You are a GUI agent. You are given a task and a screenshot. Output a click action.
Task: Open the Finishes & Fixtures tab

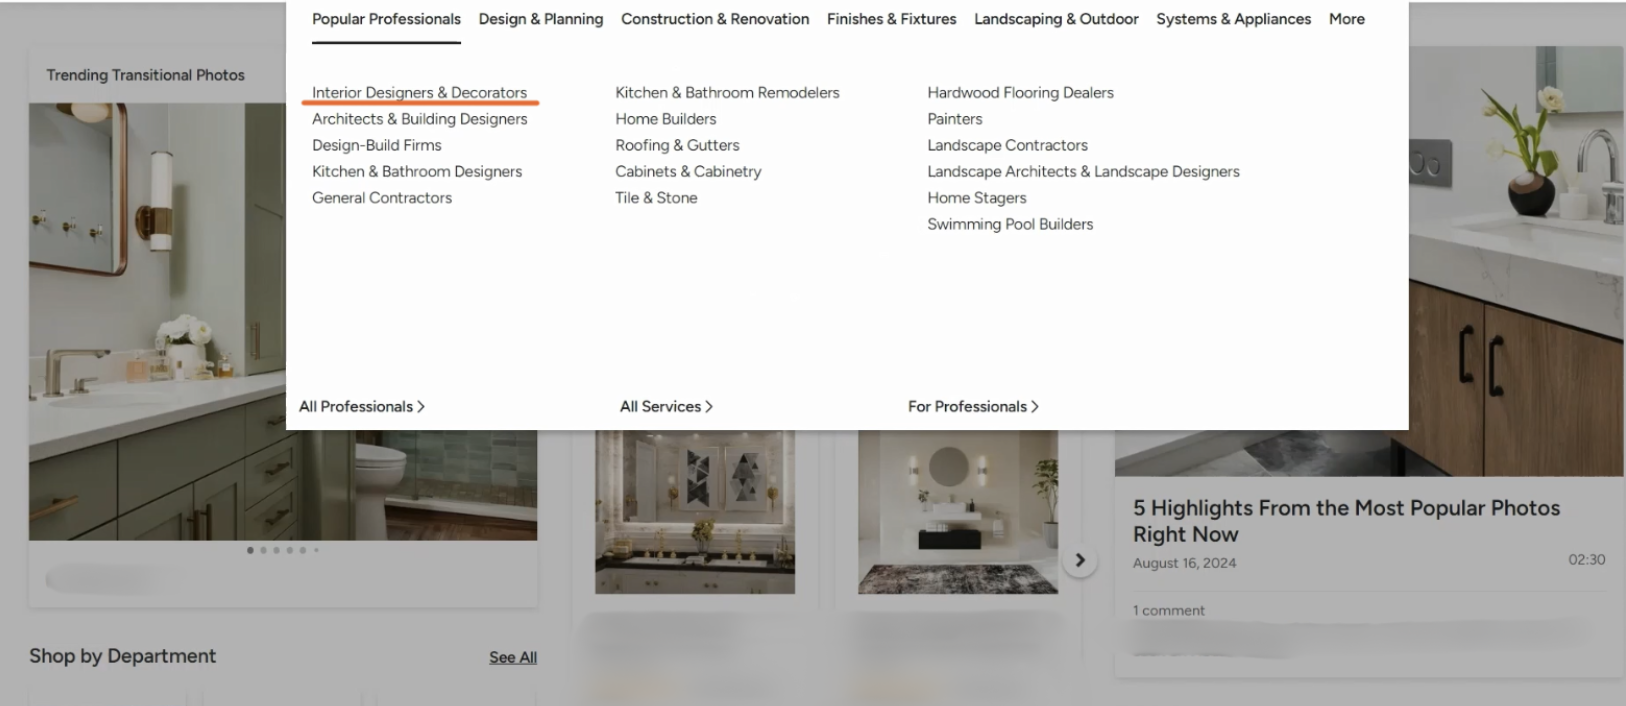coord(892,19)
